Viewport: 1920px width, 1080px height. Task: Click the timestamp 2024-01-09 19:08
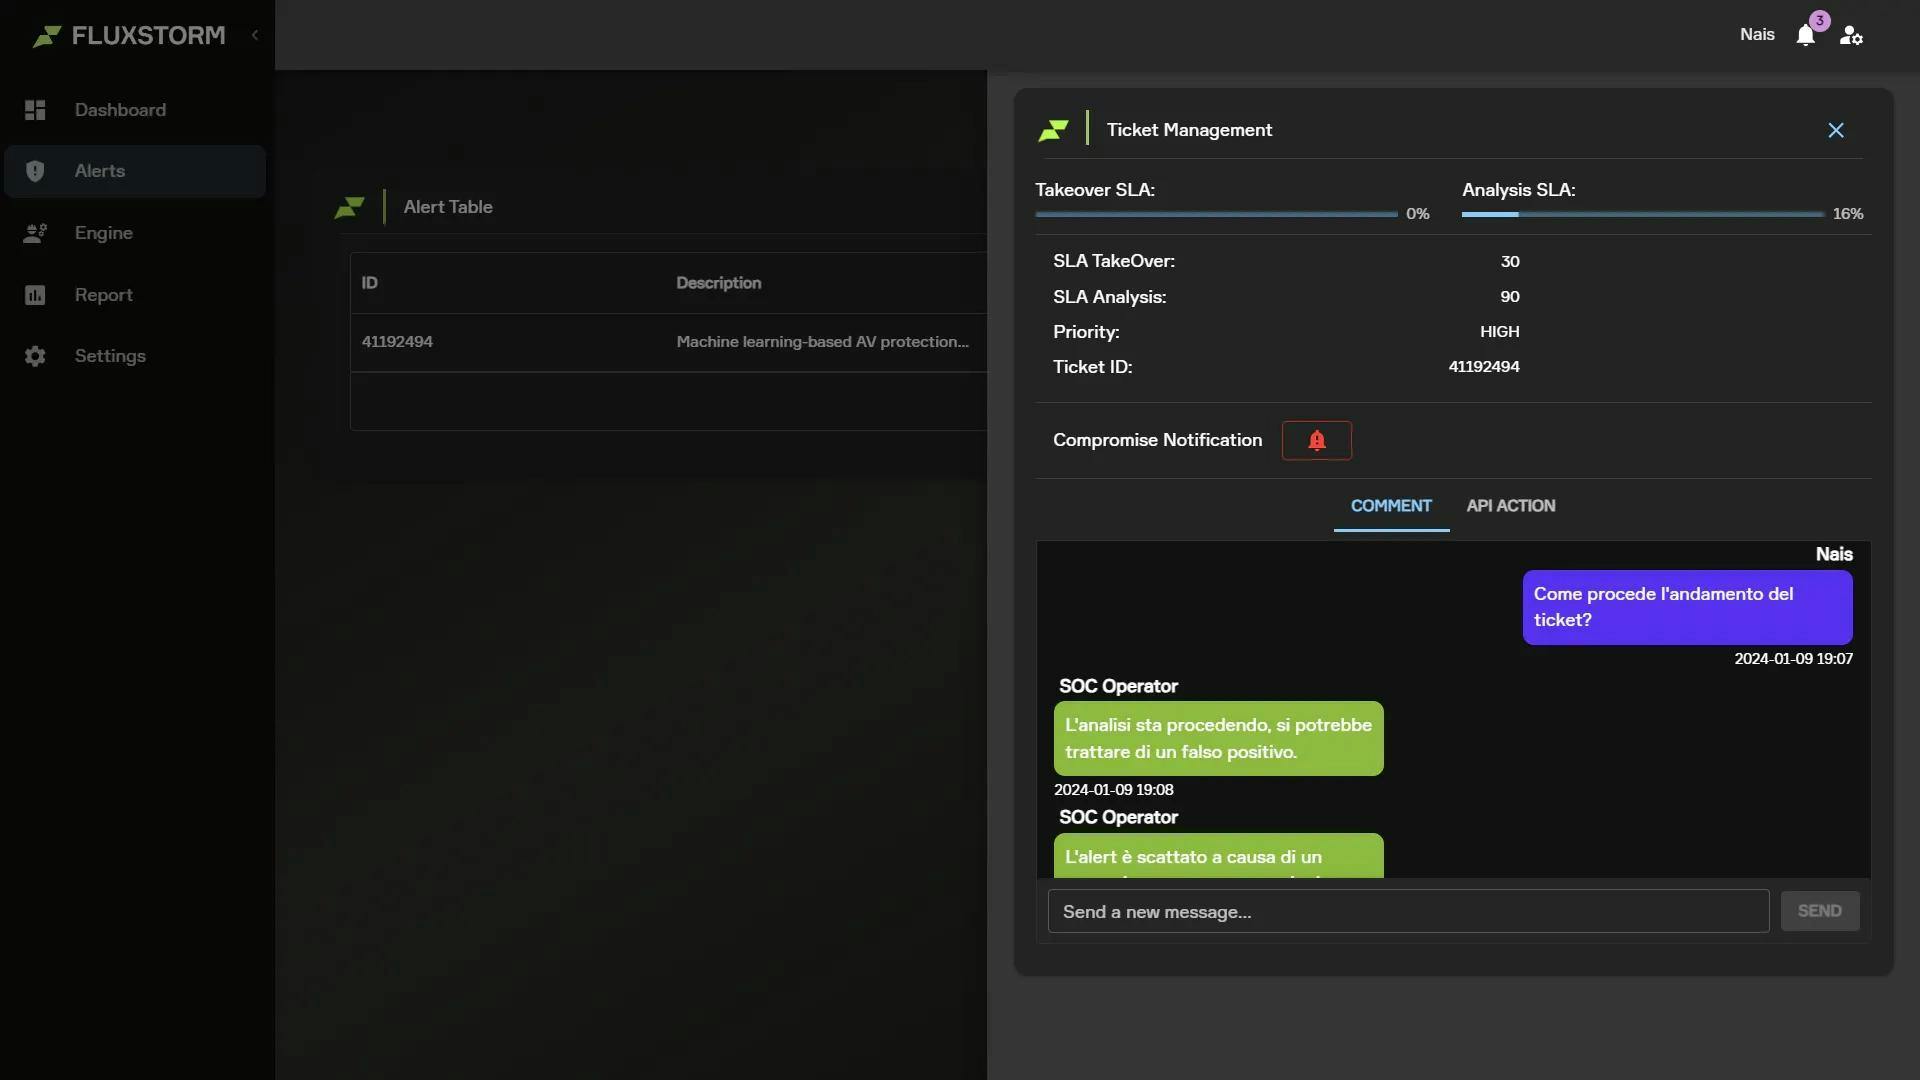[1113, 790]
